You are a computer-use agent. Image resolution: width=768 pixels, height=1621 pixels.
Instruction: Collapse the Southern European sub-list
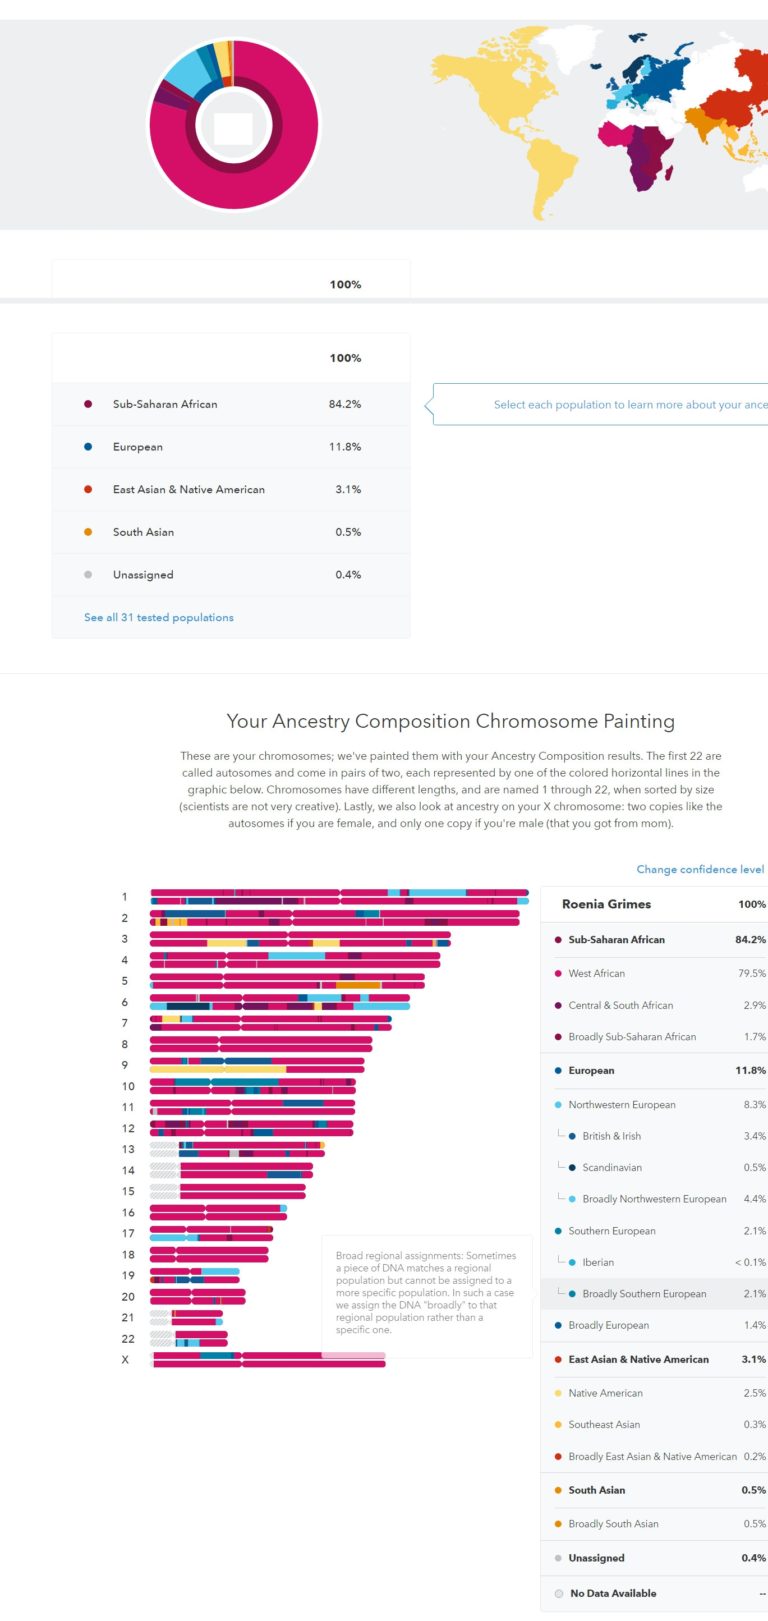click(x=610, y=1230)
